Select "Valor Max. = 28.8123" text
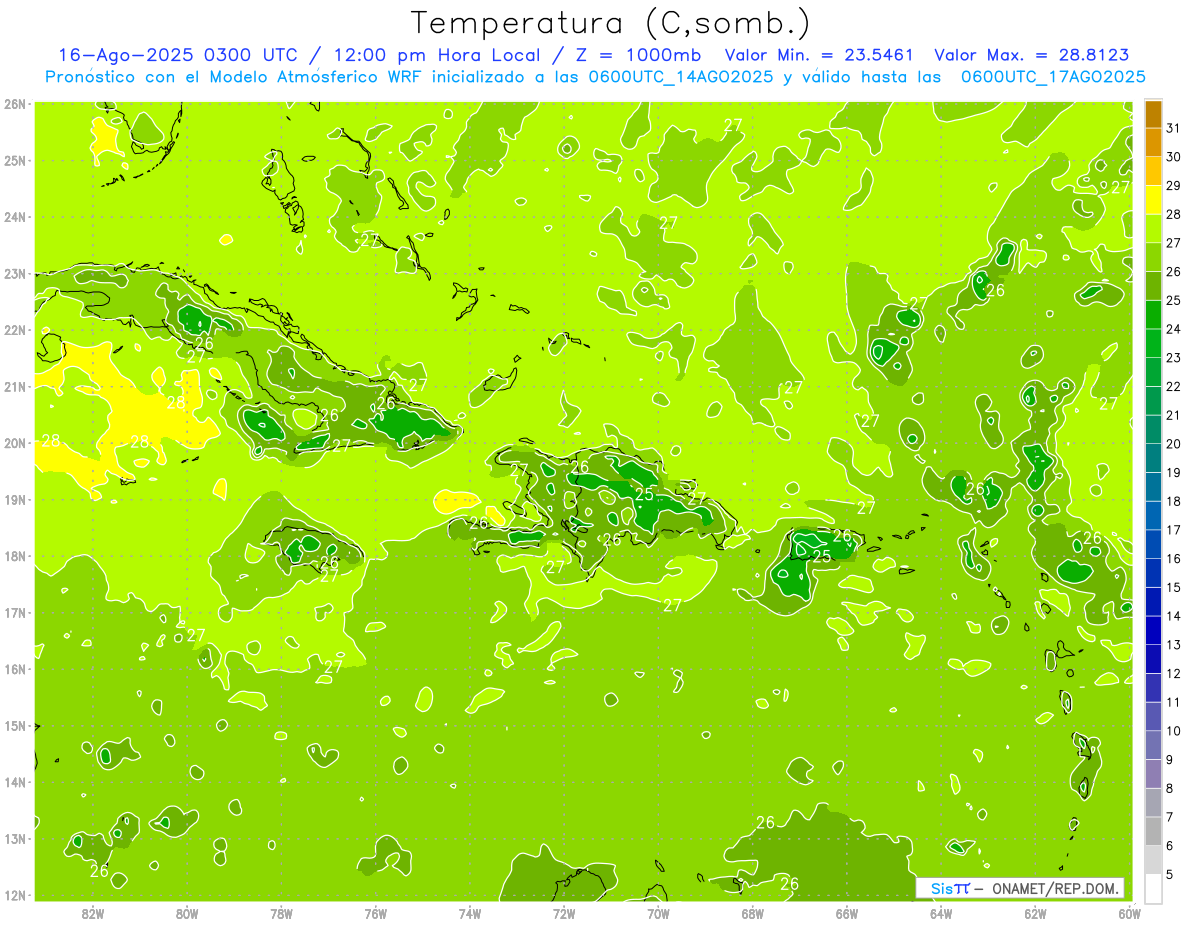 pyautogui.click(x=1031, y=55)
